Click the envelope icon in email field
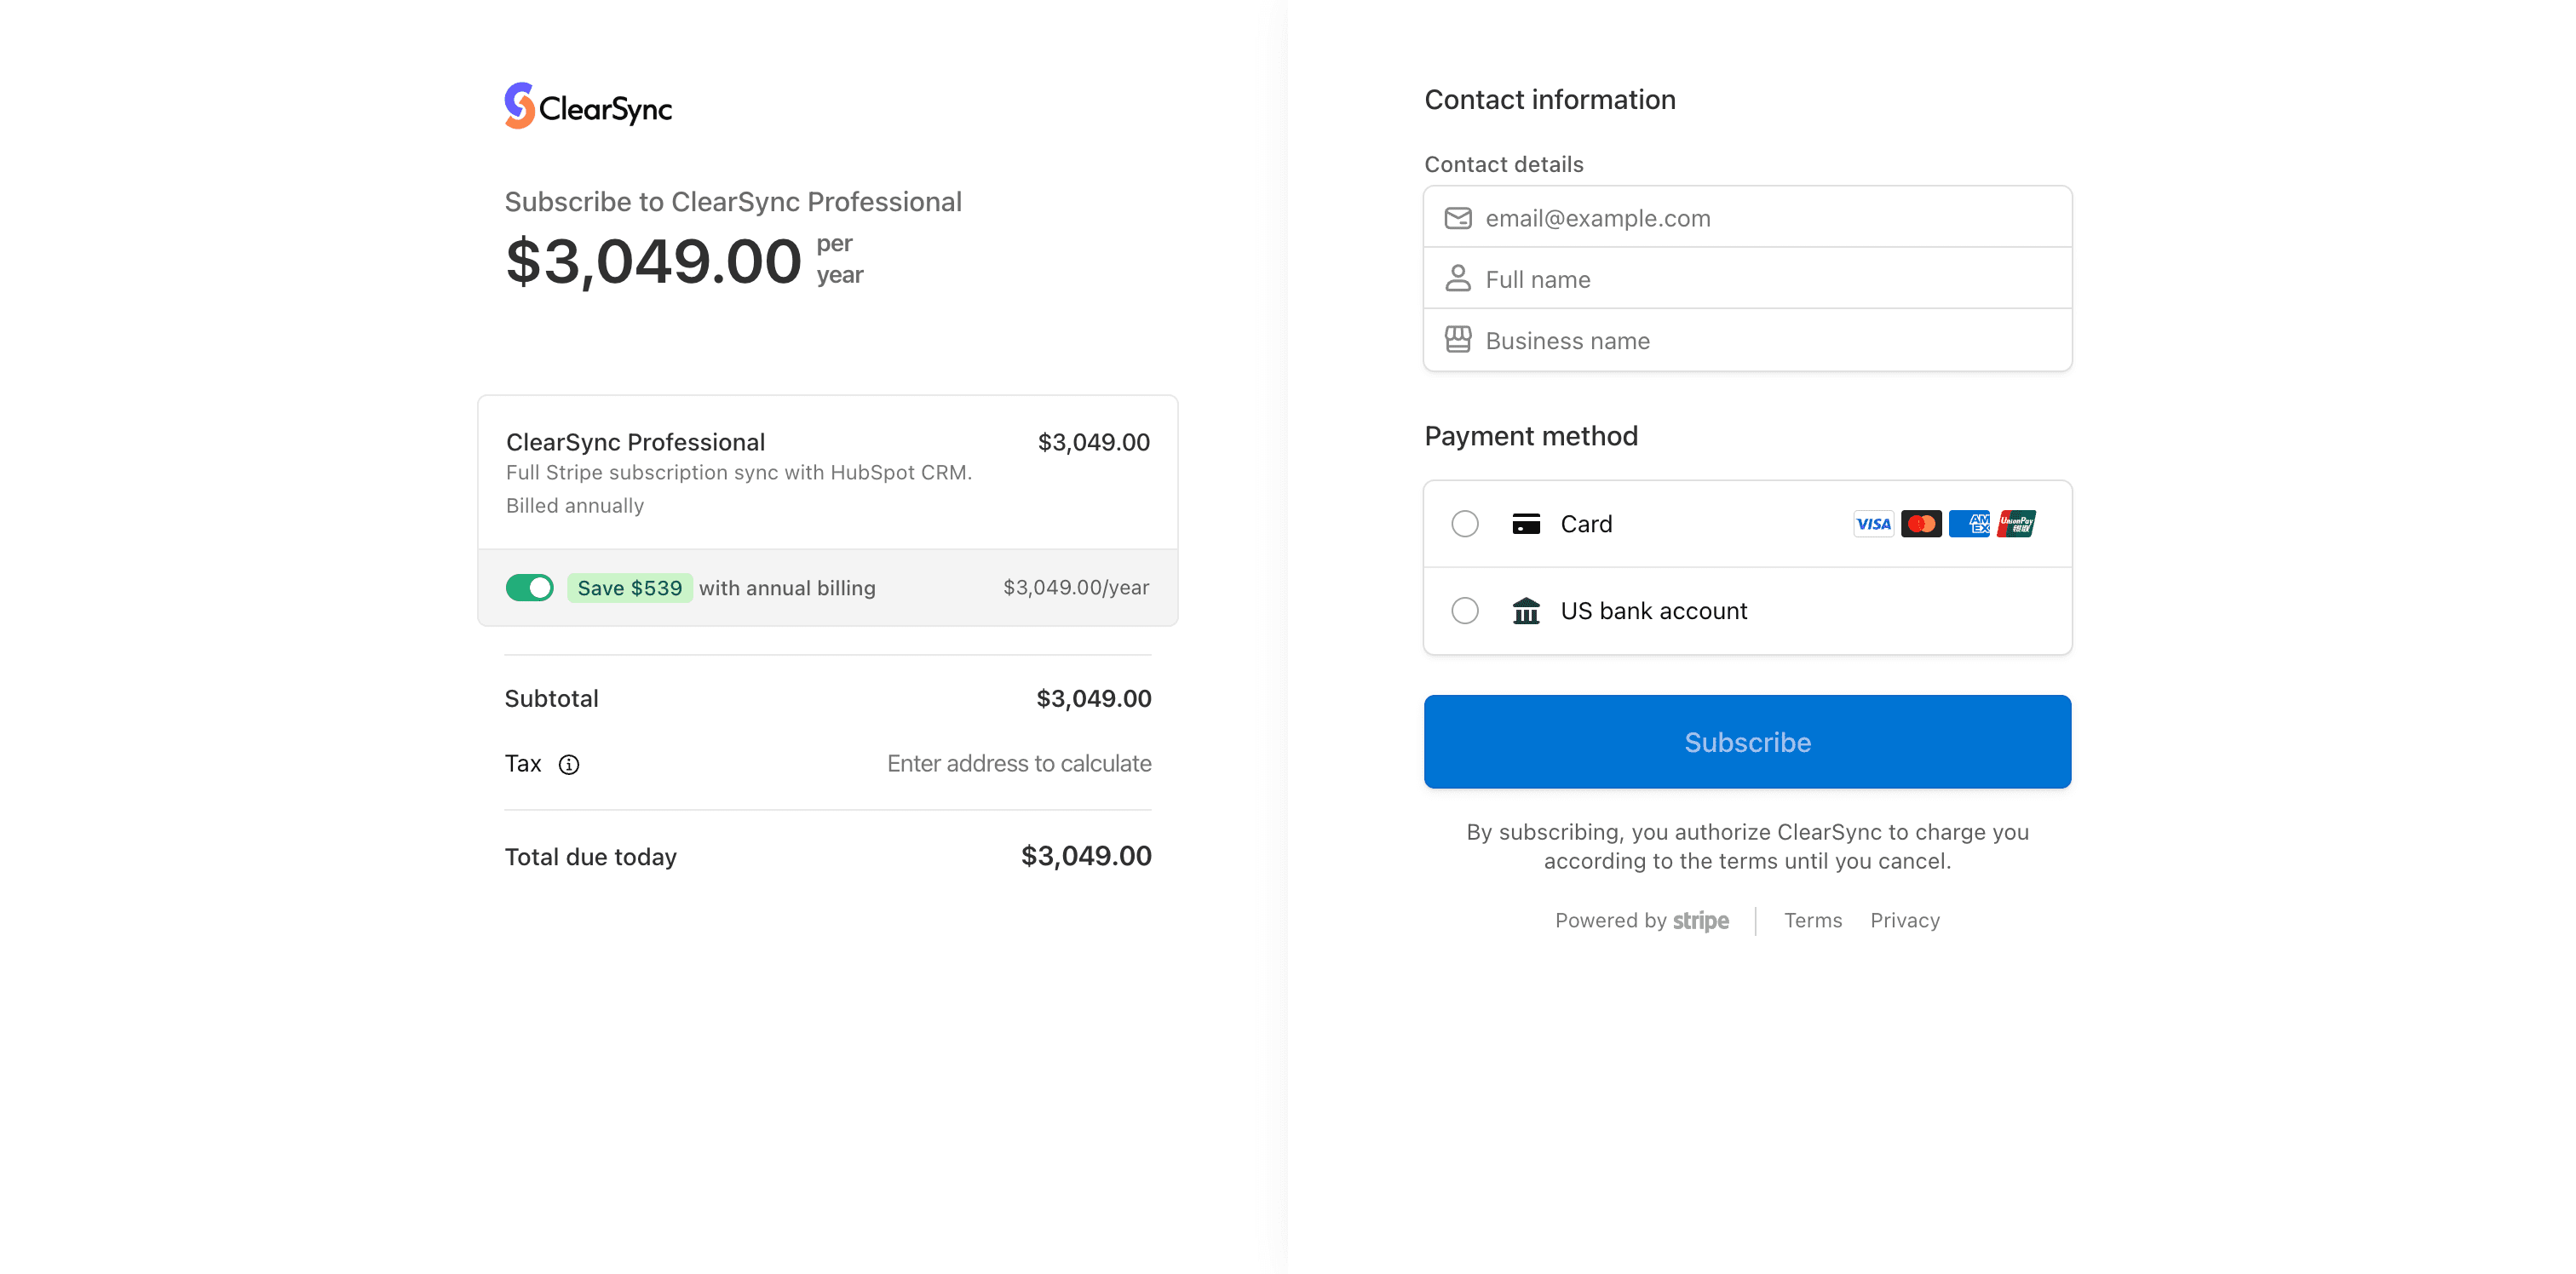 point(1458,218)
